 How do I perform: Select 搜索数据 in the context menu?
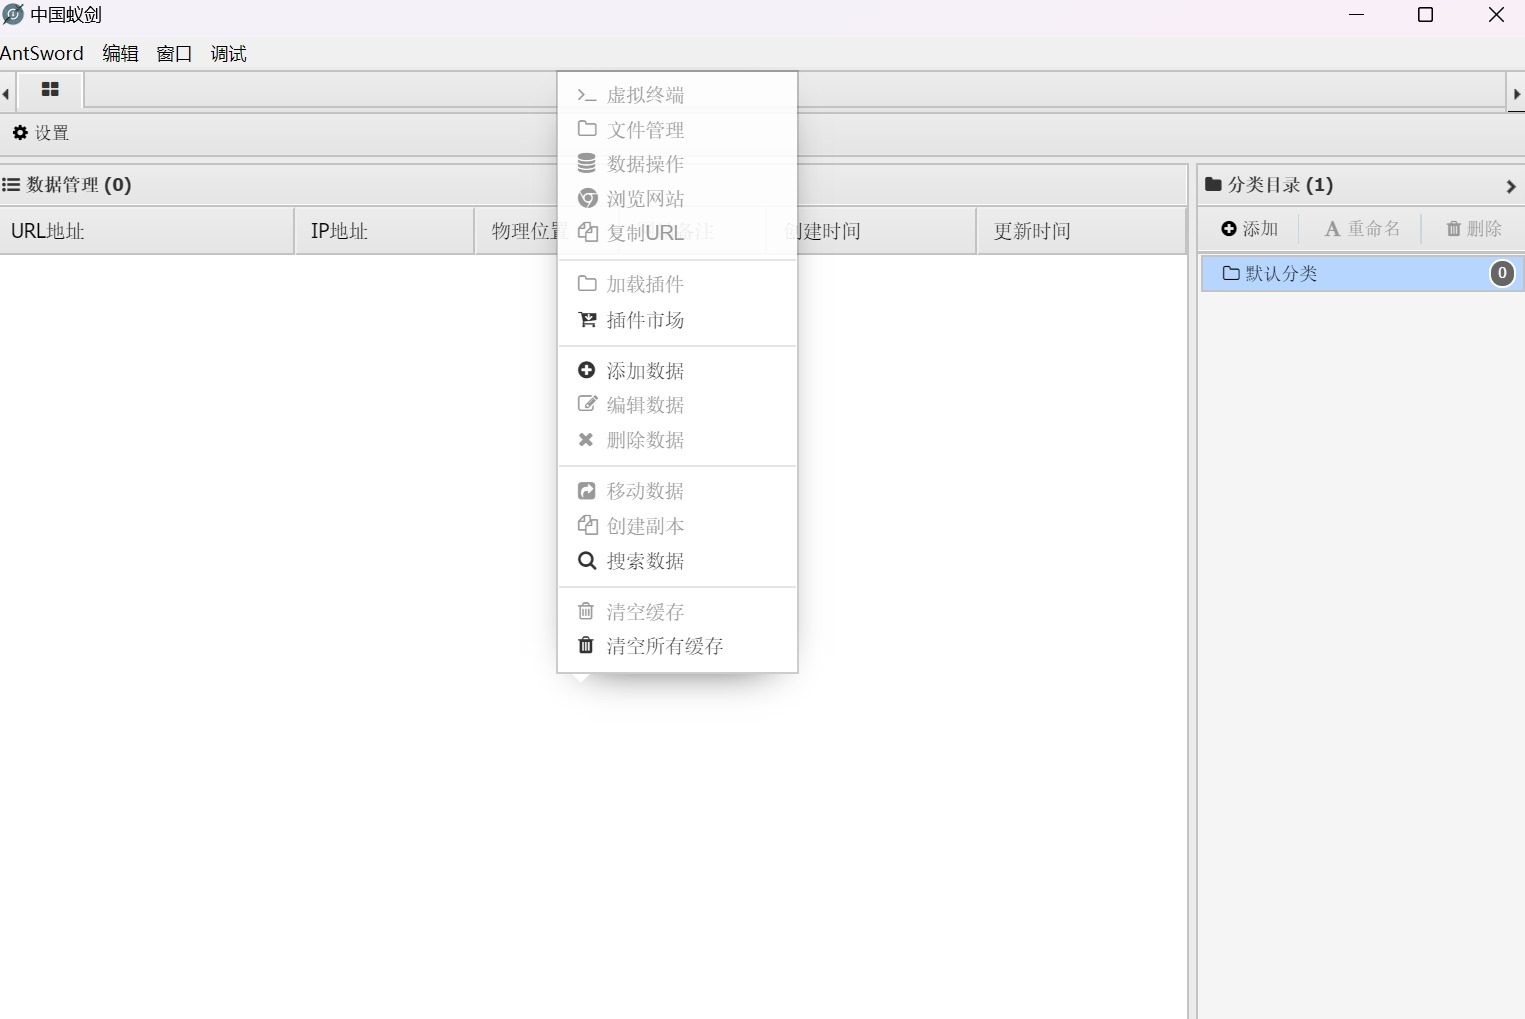pos(677,561)
